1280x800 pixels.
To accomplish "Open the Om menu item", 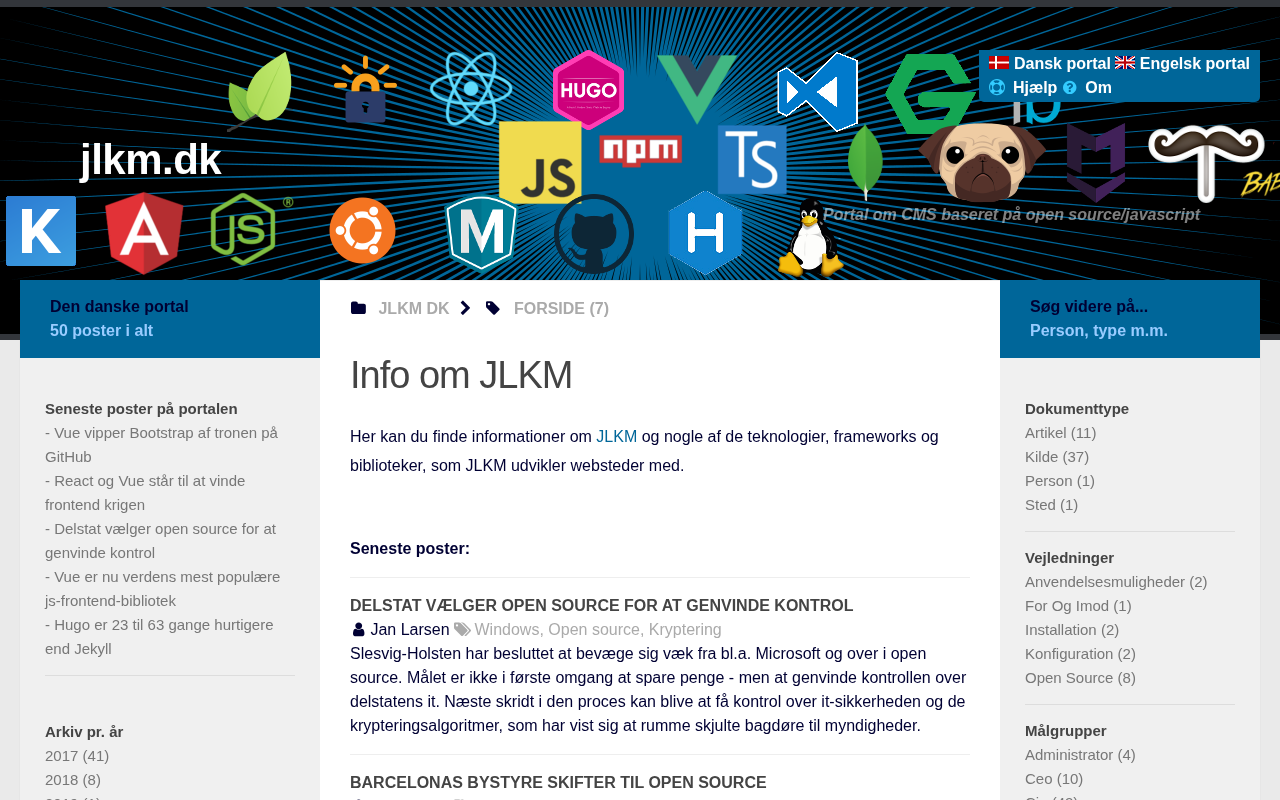I will pyautogui.click(x=1098, y=88).
